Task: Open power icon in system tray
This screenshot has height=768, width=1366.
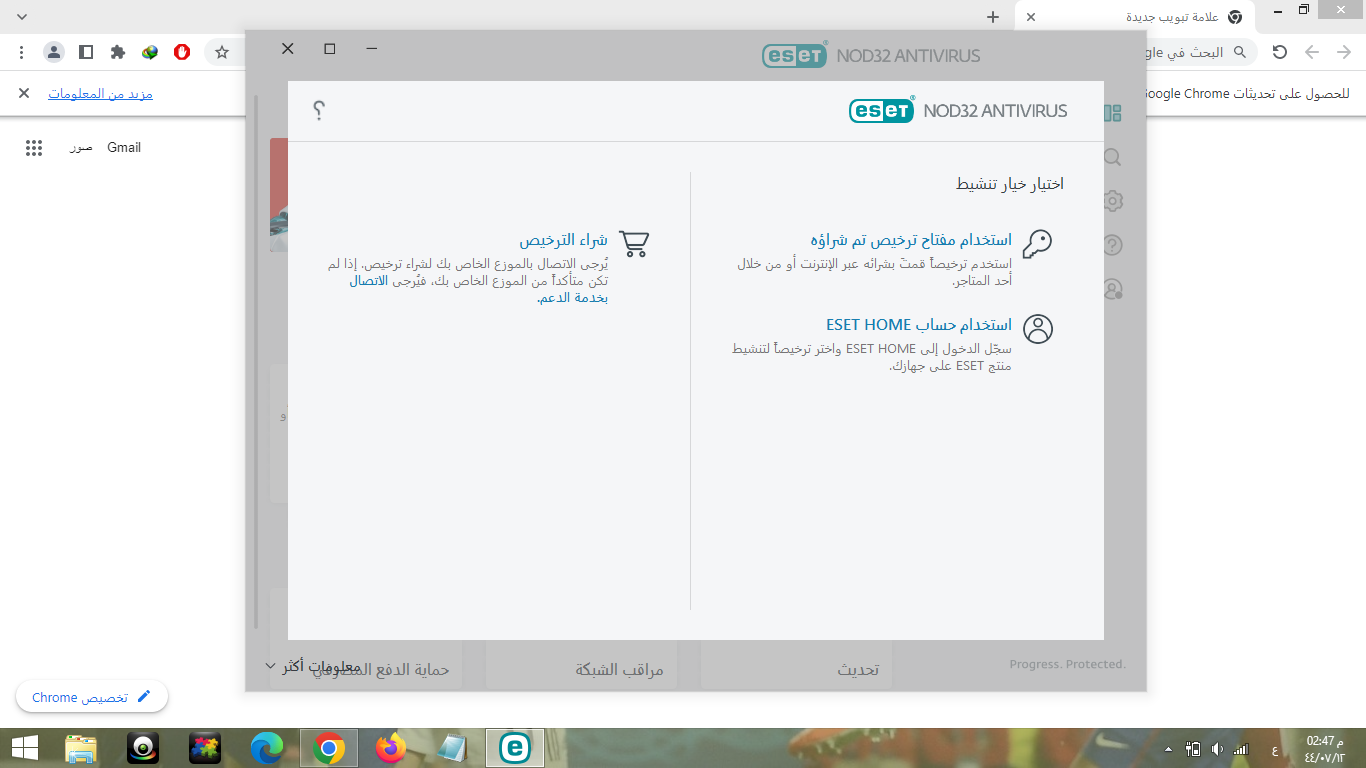Action: point(1192,749)
